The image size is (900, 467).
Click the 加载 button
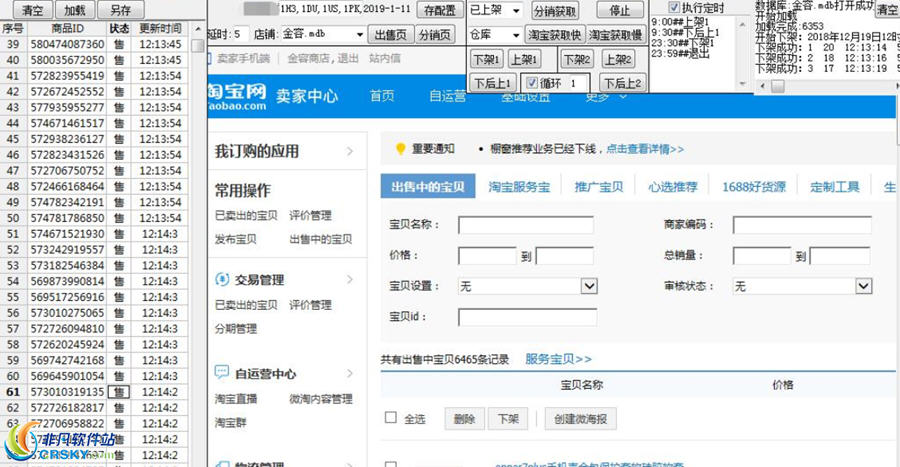click(75, 10)
